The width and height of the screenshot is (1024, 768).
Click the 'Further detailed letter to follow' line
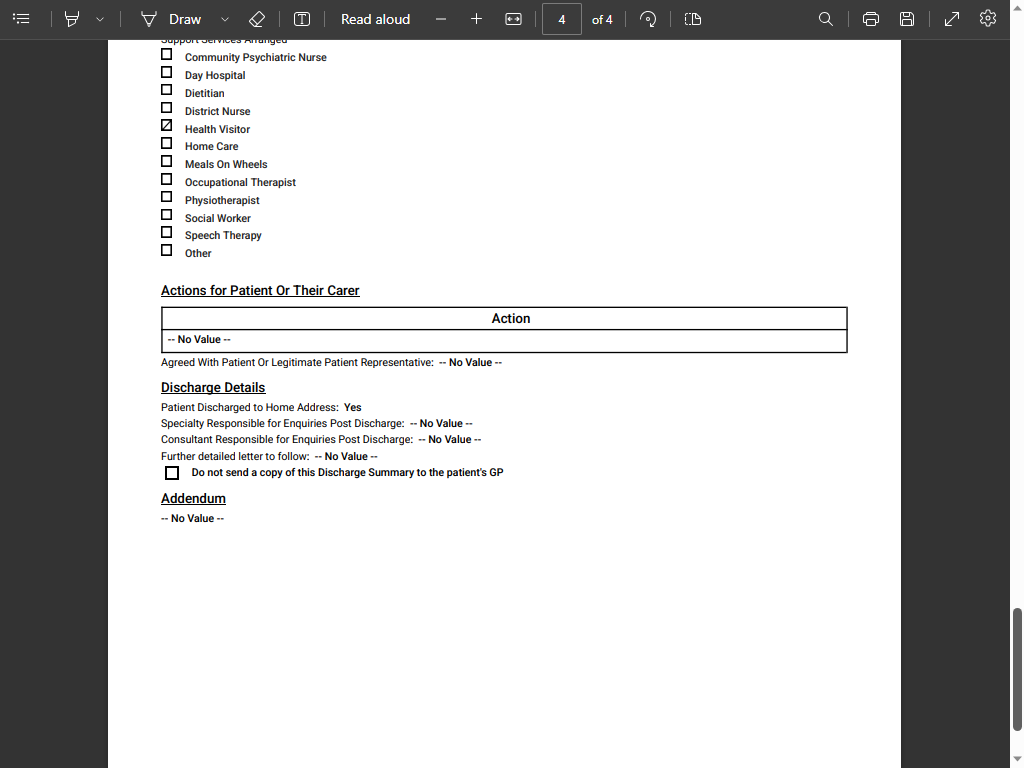269,456
